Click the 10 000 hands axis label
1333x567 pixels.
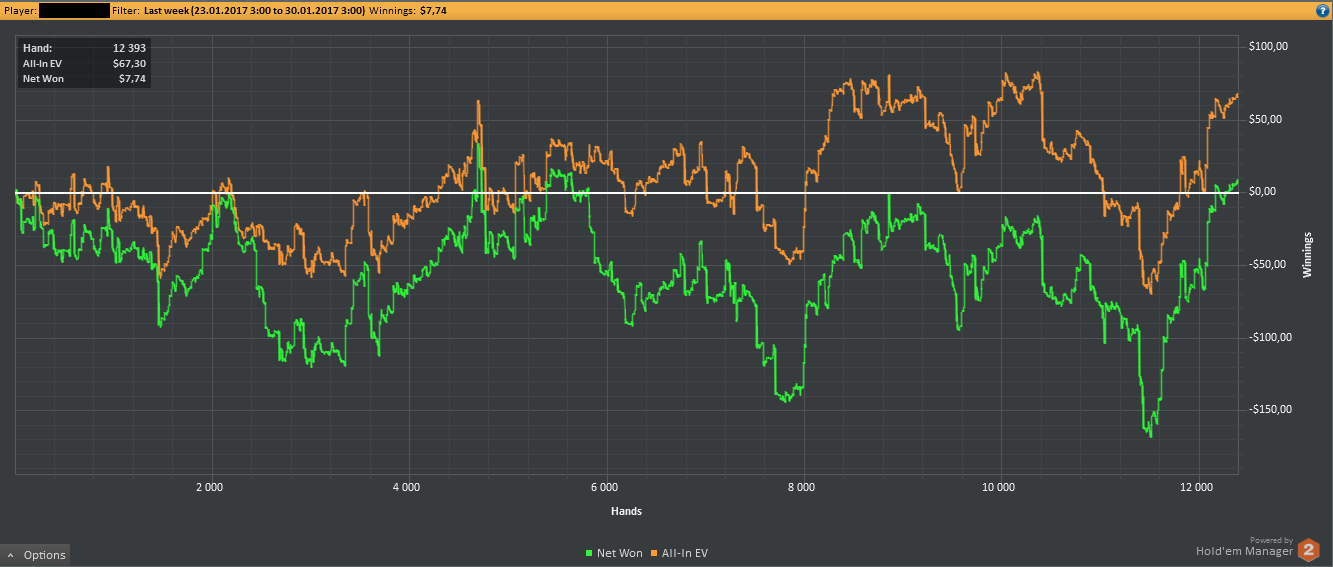[x=998, y=487]
